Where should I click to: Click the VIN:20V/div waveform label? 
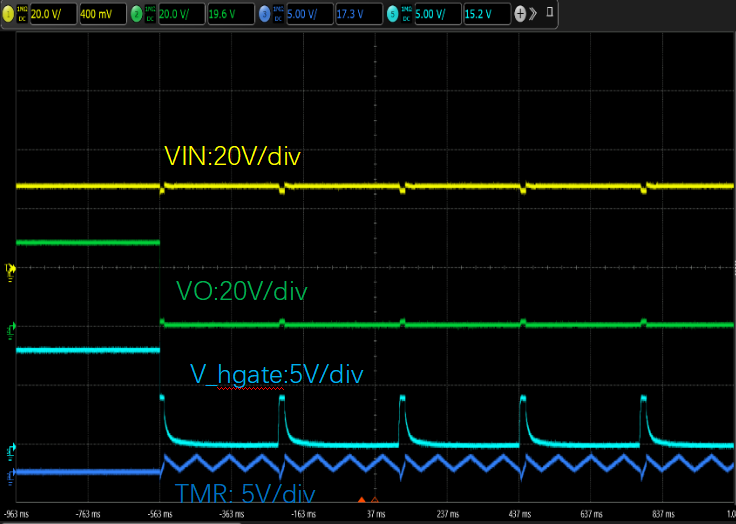pyautogui.click(x=232, y=156)
